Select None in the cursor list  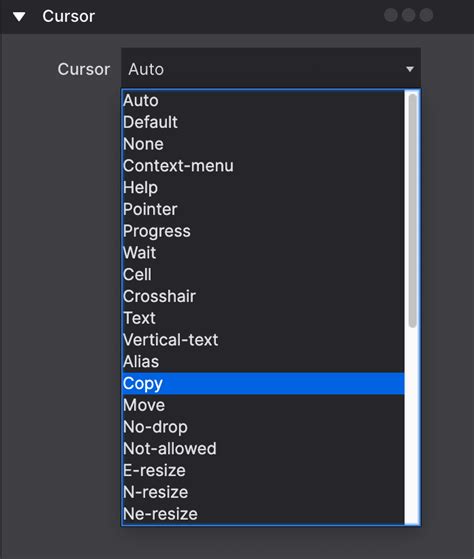263,144
